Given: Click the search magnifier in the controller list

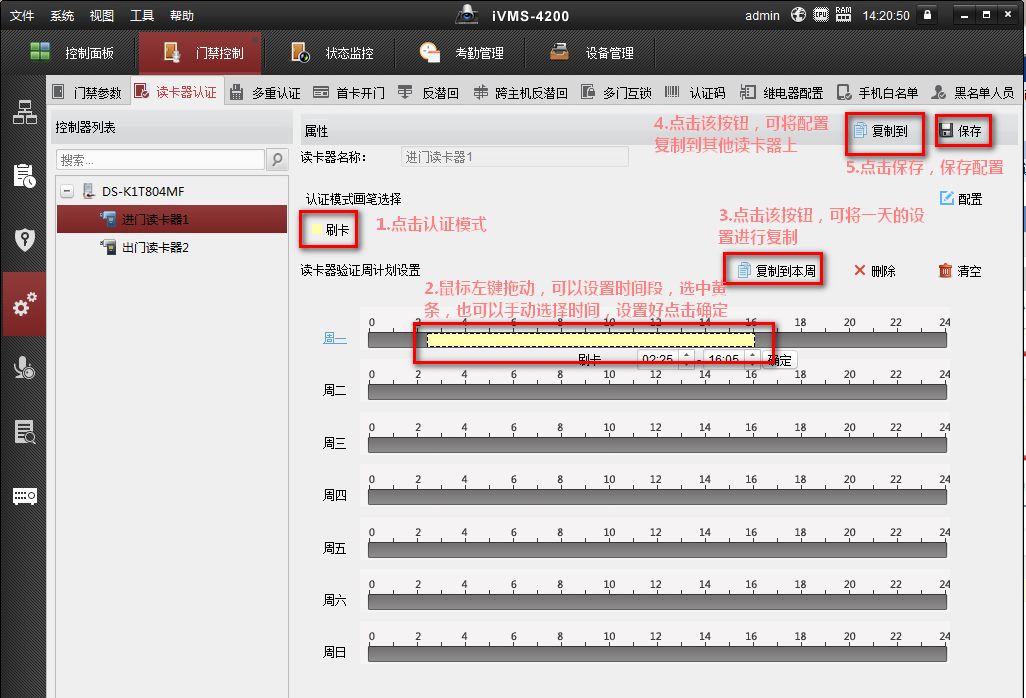Looking at the screenshot, I should click(278, 160).
